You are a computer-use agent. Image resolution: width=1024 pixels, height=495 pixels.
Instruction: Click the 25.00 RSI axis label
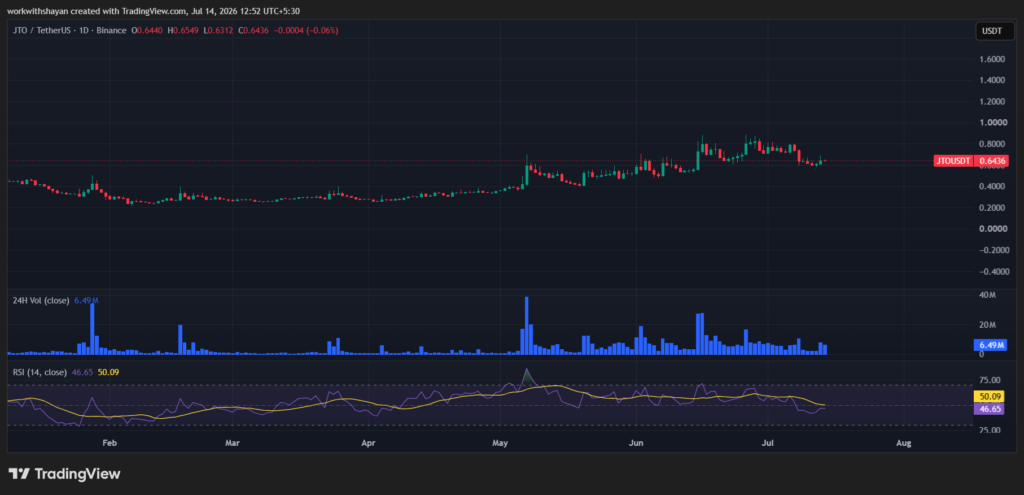pos(988,430)
